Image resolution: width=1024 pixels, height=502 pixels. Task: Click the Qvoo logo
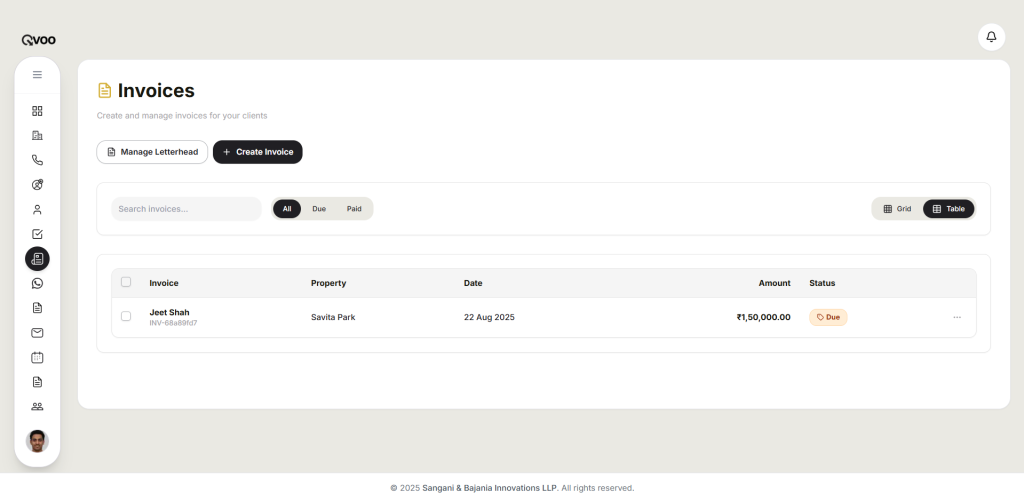39,40
